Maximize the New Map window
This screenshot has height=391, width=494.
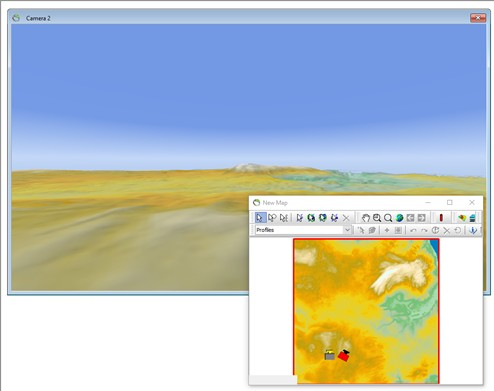pos(450,202)
